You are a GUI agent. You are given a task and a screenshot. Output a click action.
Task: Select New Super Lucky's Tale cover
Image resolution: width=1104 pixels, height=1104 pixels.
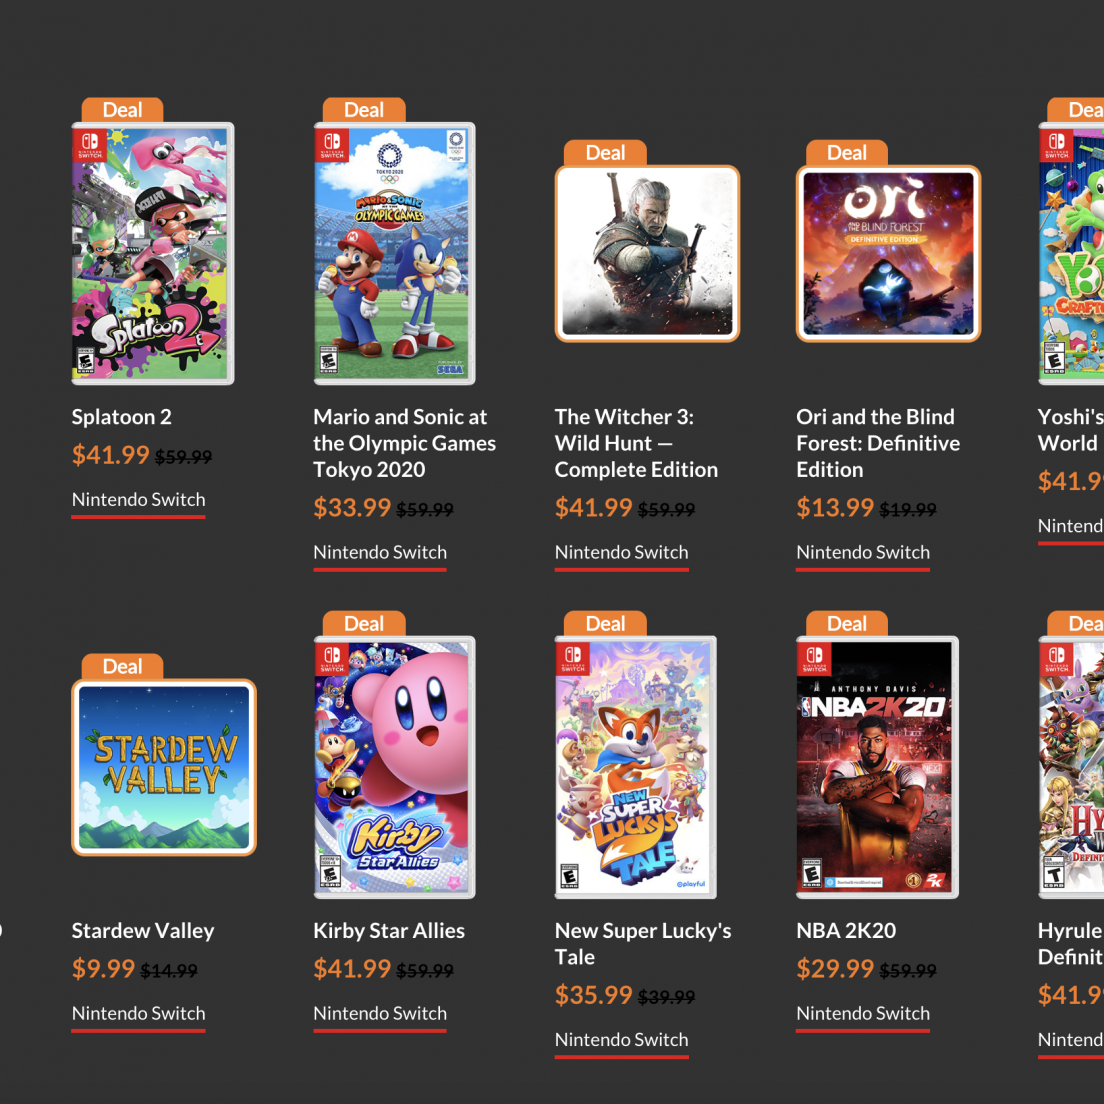tap(636, 767)
